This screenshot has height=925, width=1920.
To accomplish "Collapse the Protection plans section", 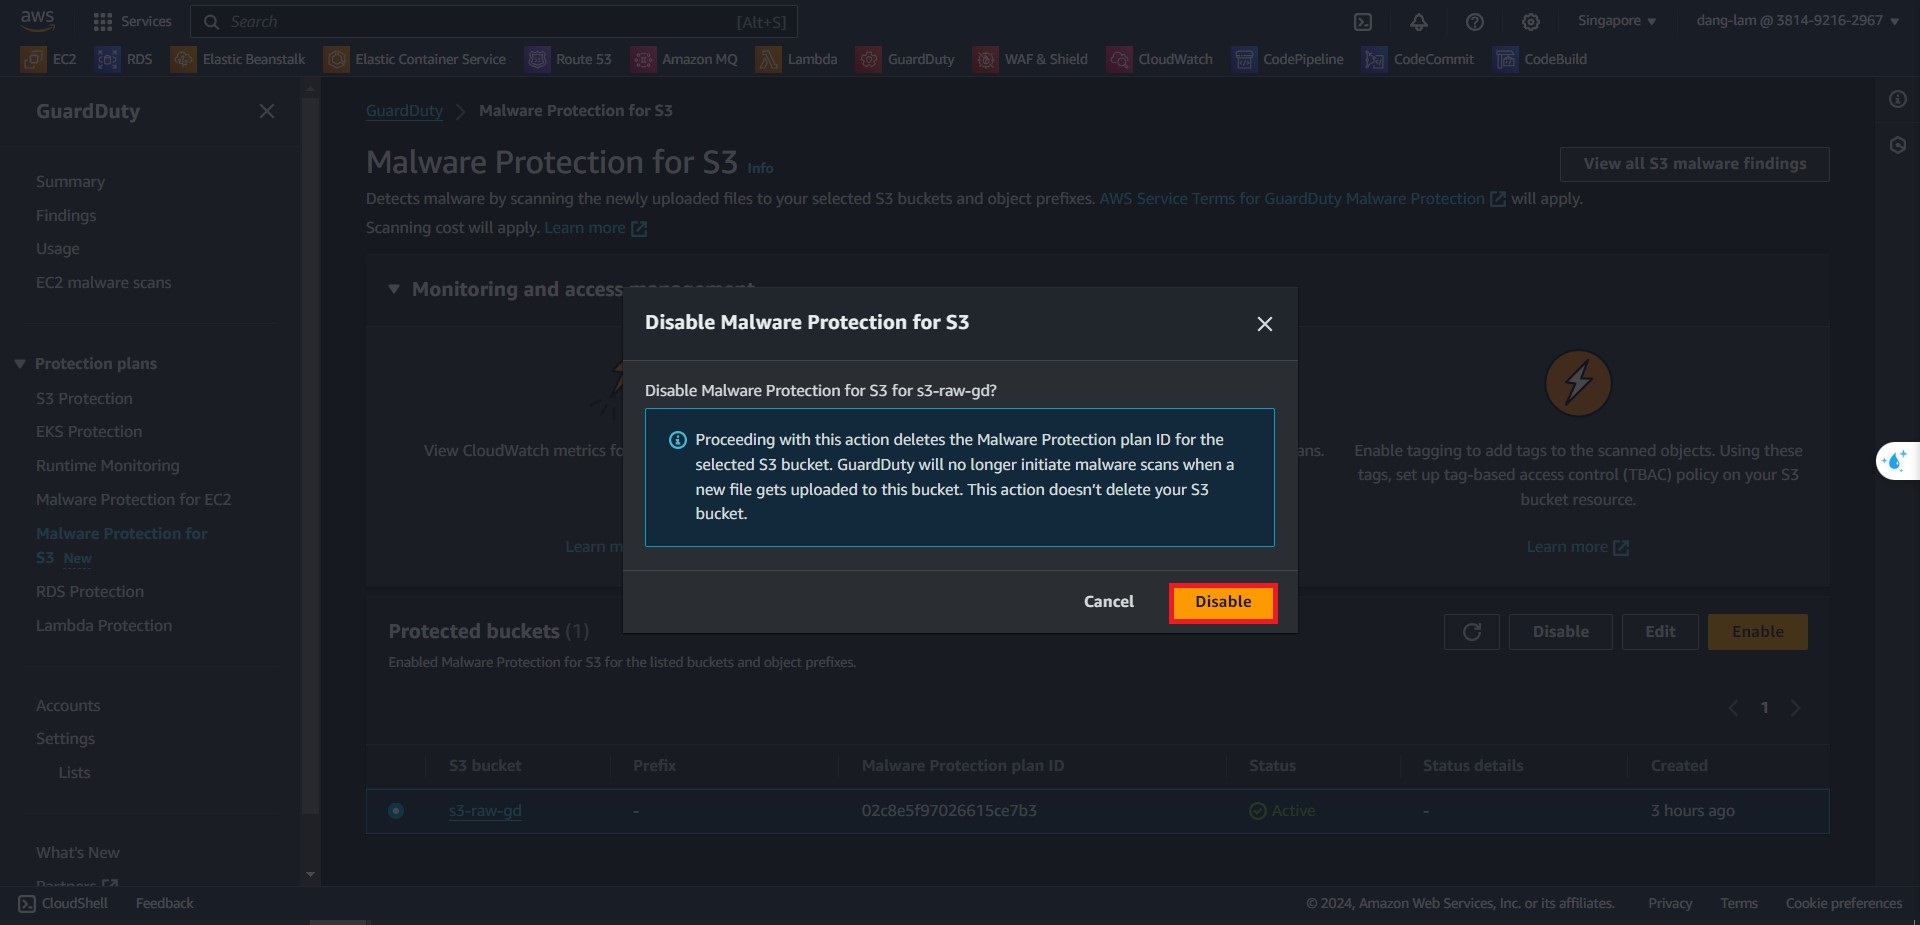I will click(x=20, y=364).
